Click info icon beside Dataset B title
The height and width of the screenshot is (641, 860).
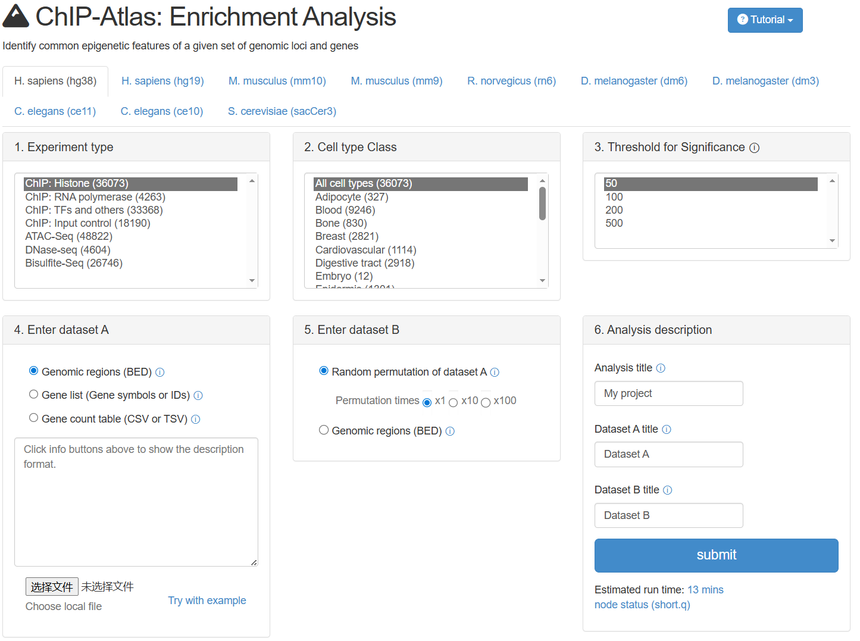(667, 490)
